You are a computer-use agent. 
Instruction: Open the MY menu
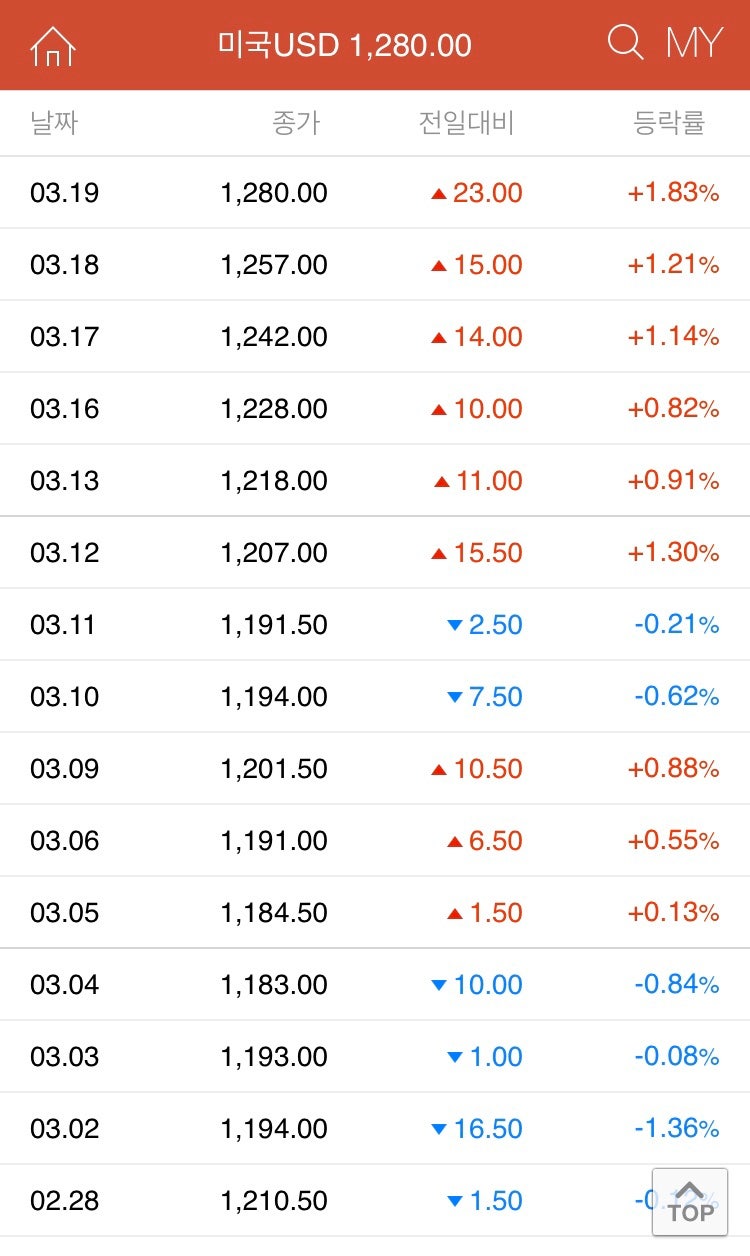pos(694,43)
